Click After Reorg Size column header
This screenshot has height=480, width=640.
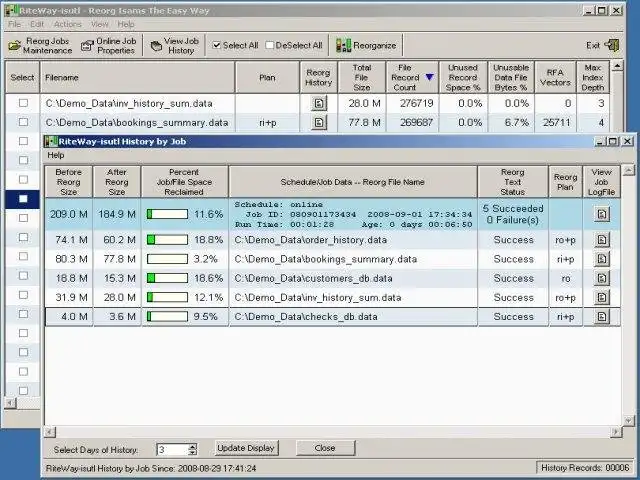tap(117, 182)
